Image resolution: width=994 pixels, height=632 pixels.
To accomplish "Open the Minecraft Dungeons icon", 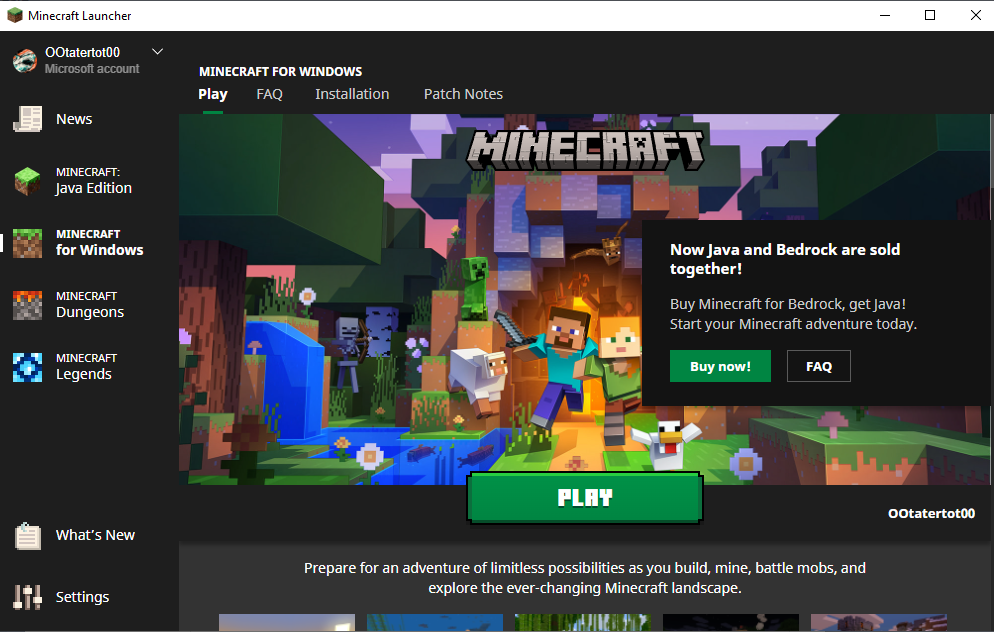I will (27, 305).
